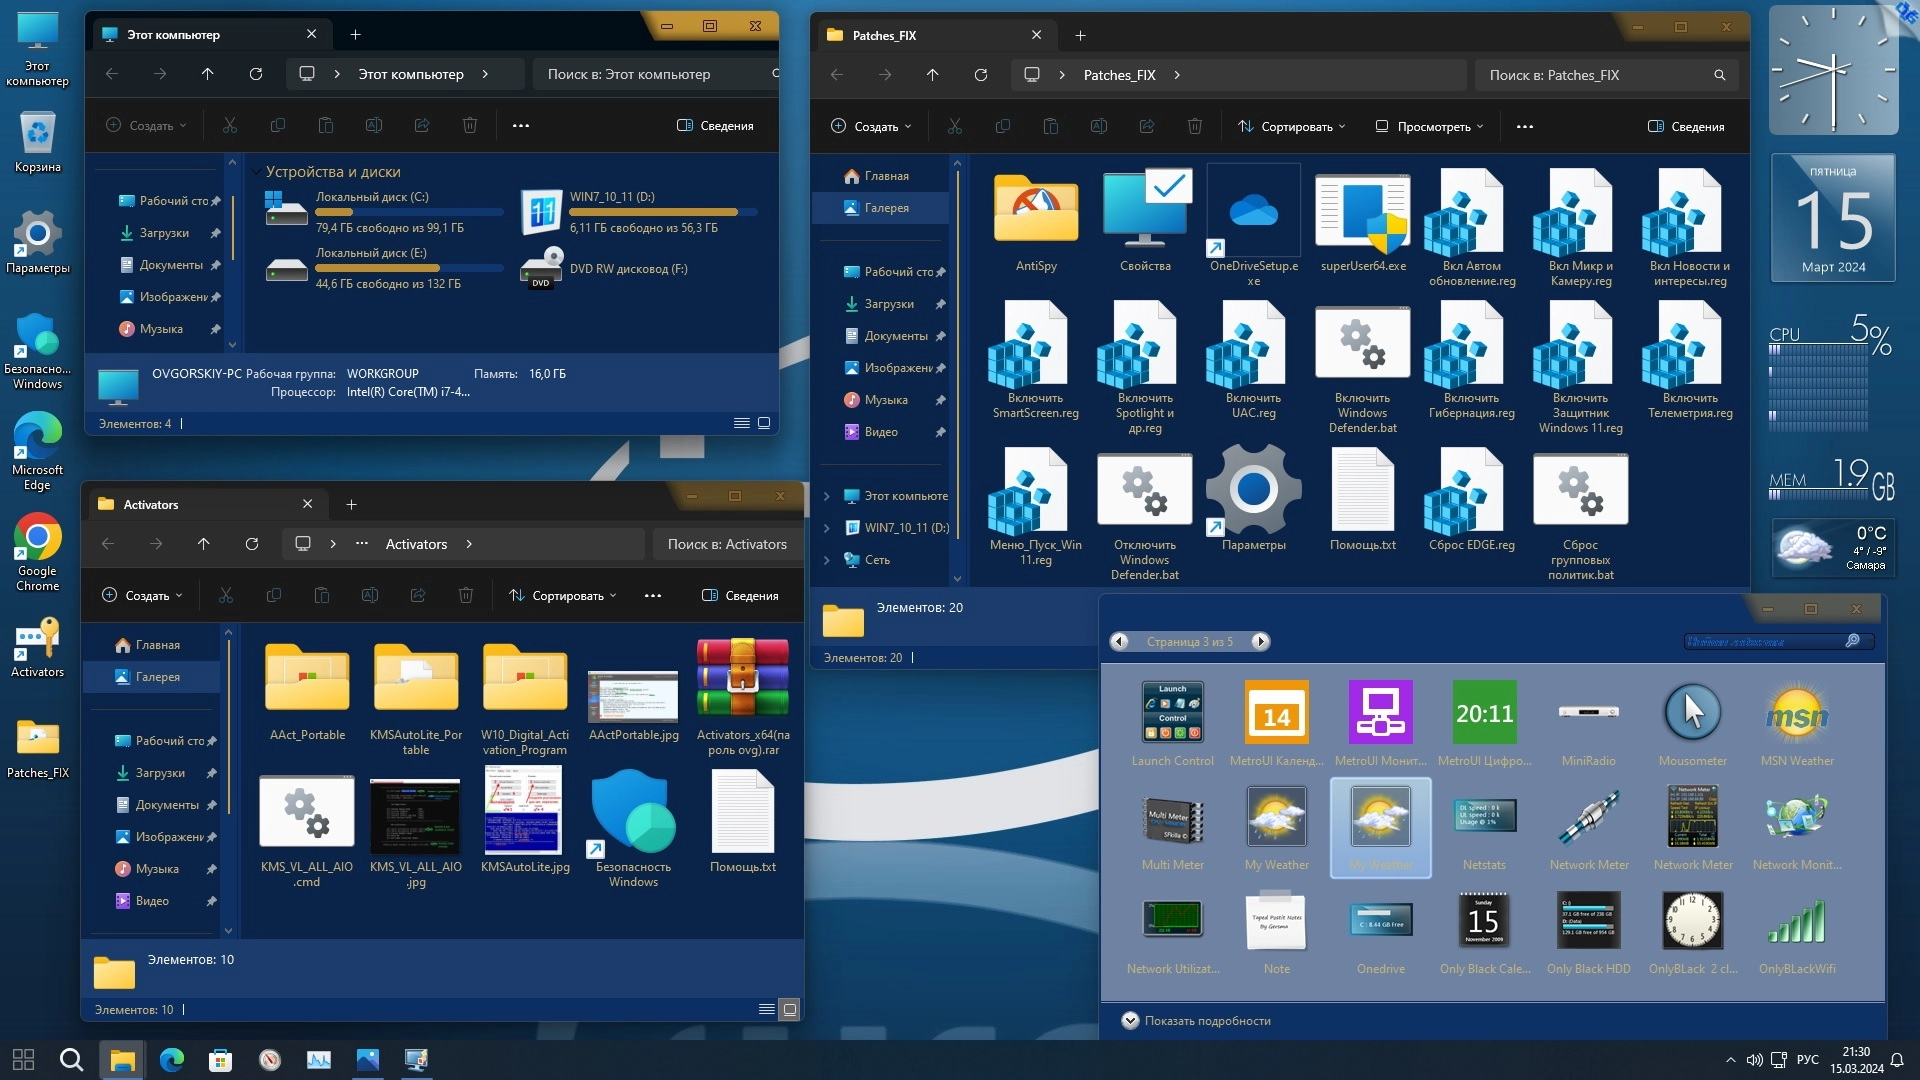Select the Галерея item in Activators sidebar

tap(157, 677)
